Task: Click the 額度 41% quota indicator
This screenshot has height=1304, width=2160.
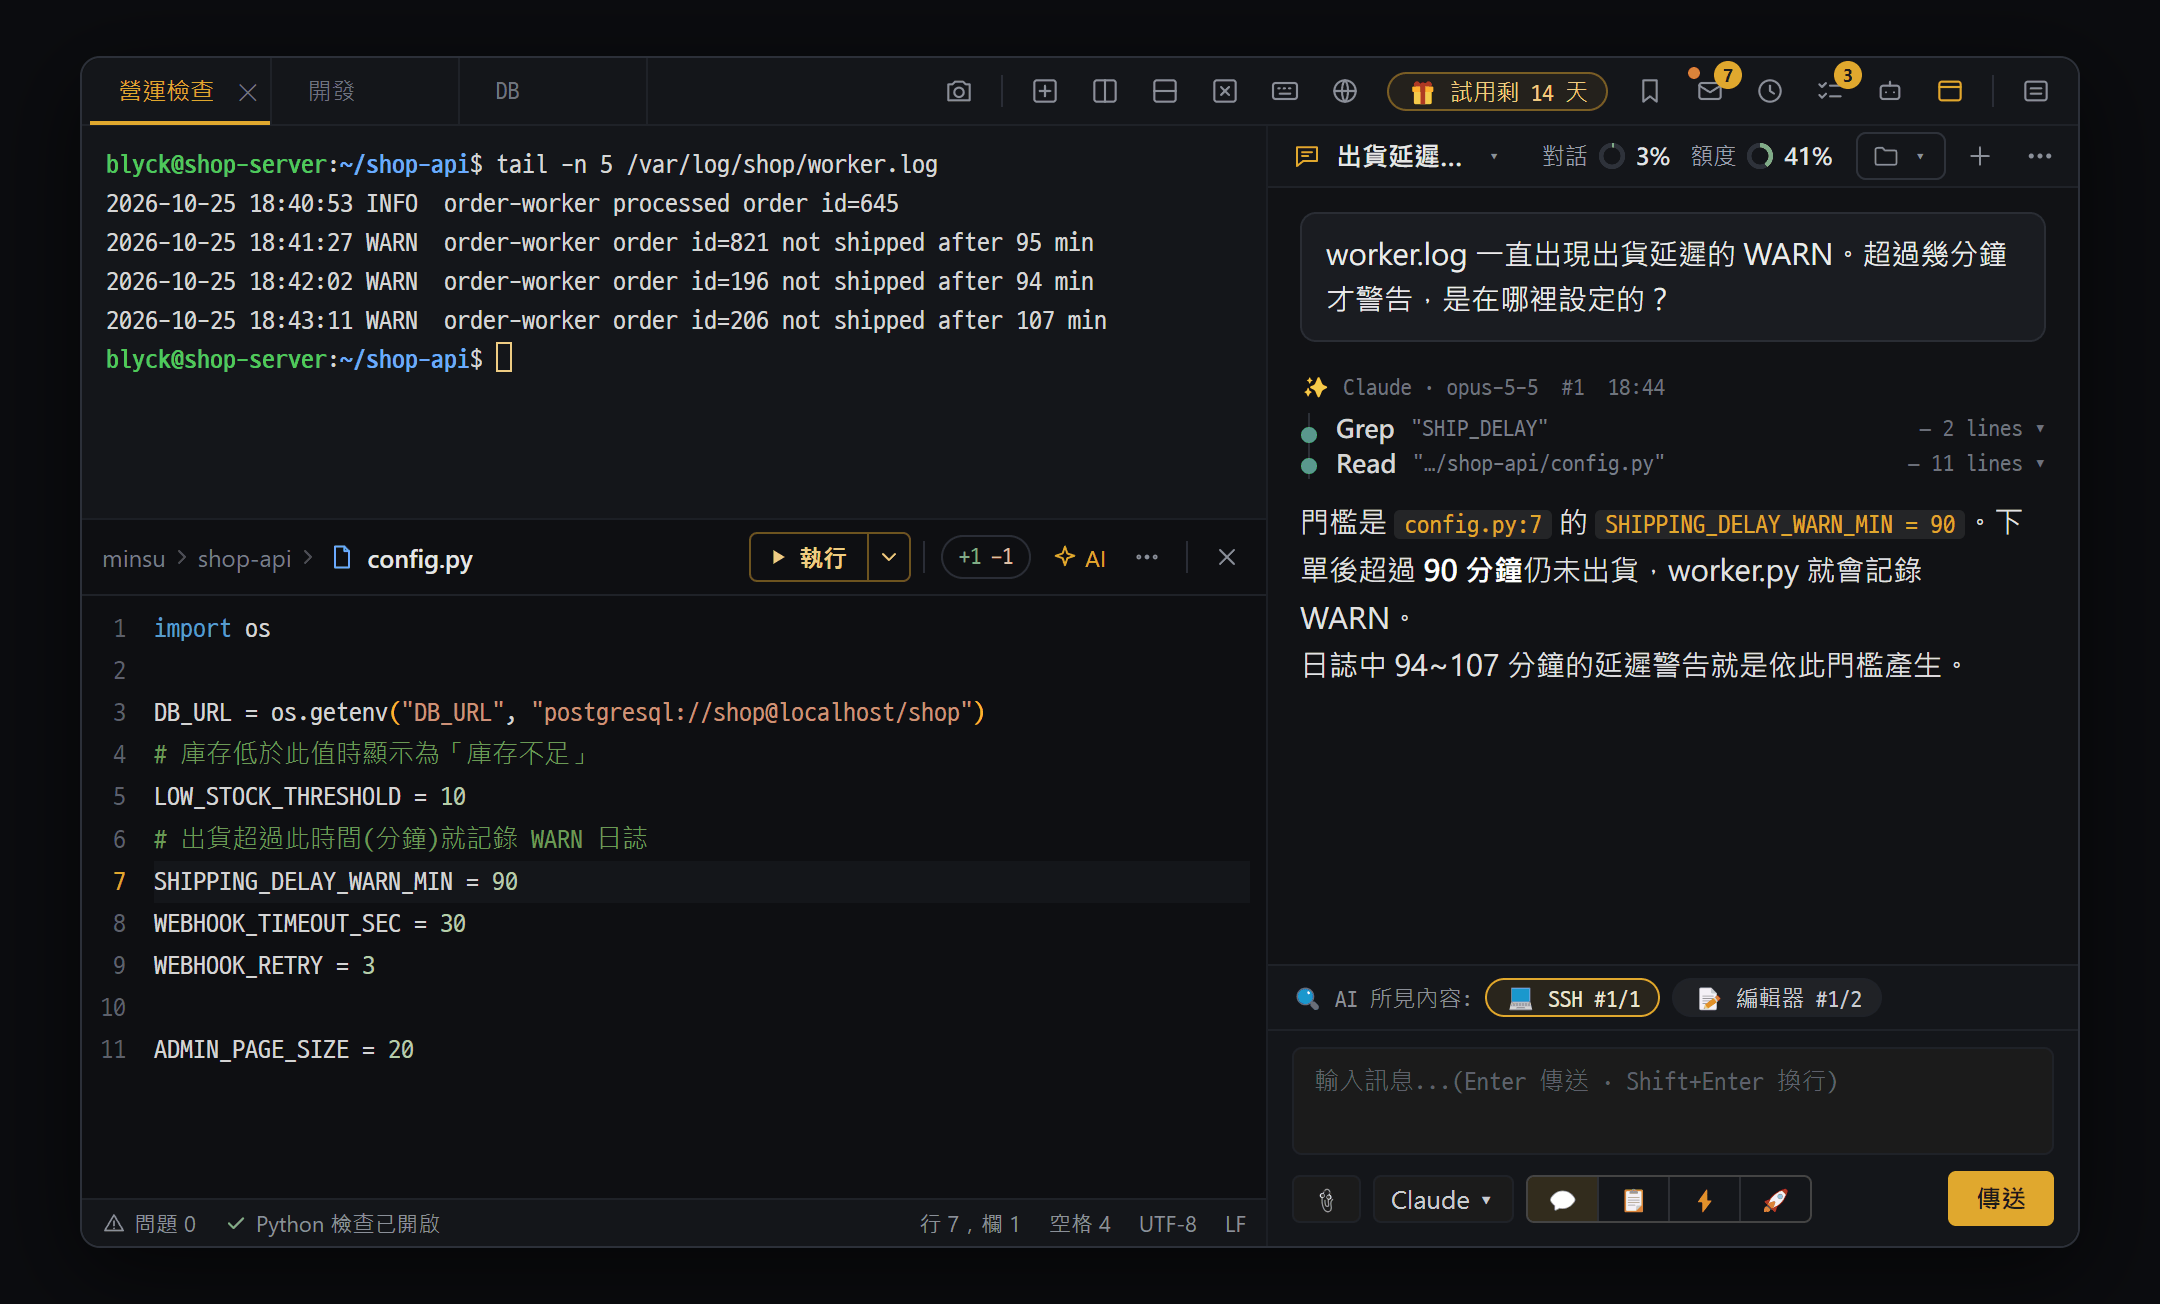Action: tap(1762, 157)
